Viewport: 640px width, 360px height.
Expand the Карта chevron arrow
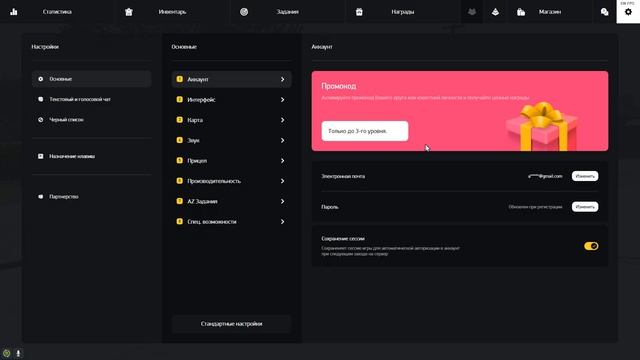(x=282, y=120)
